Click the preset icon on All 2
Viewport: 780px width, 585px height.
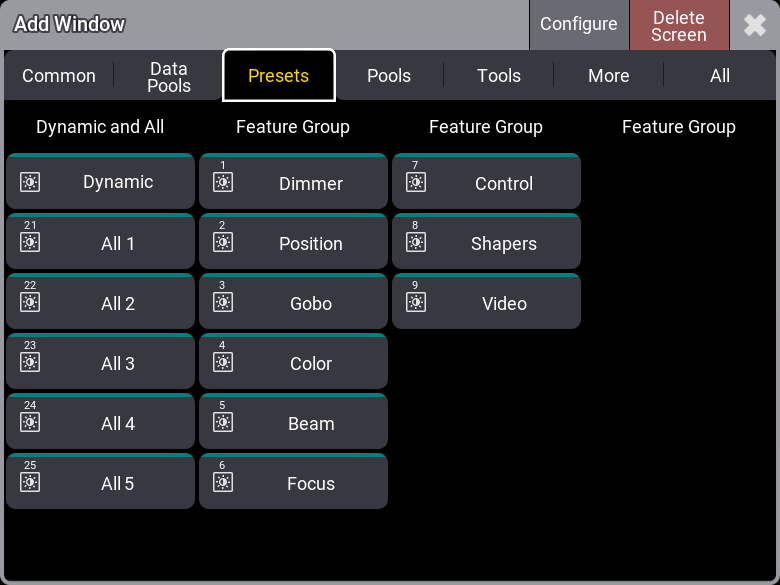tap(30, 302)
